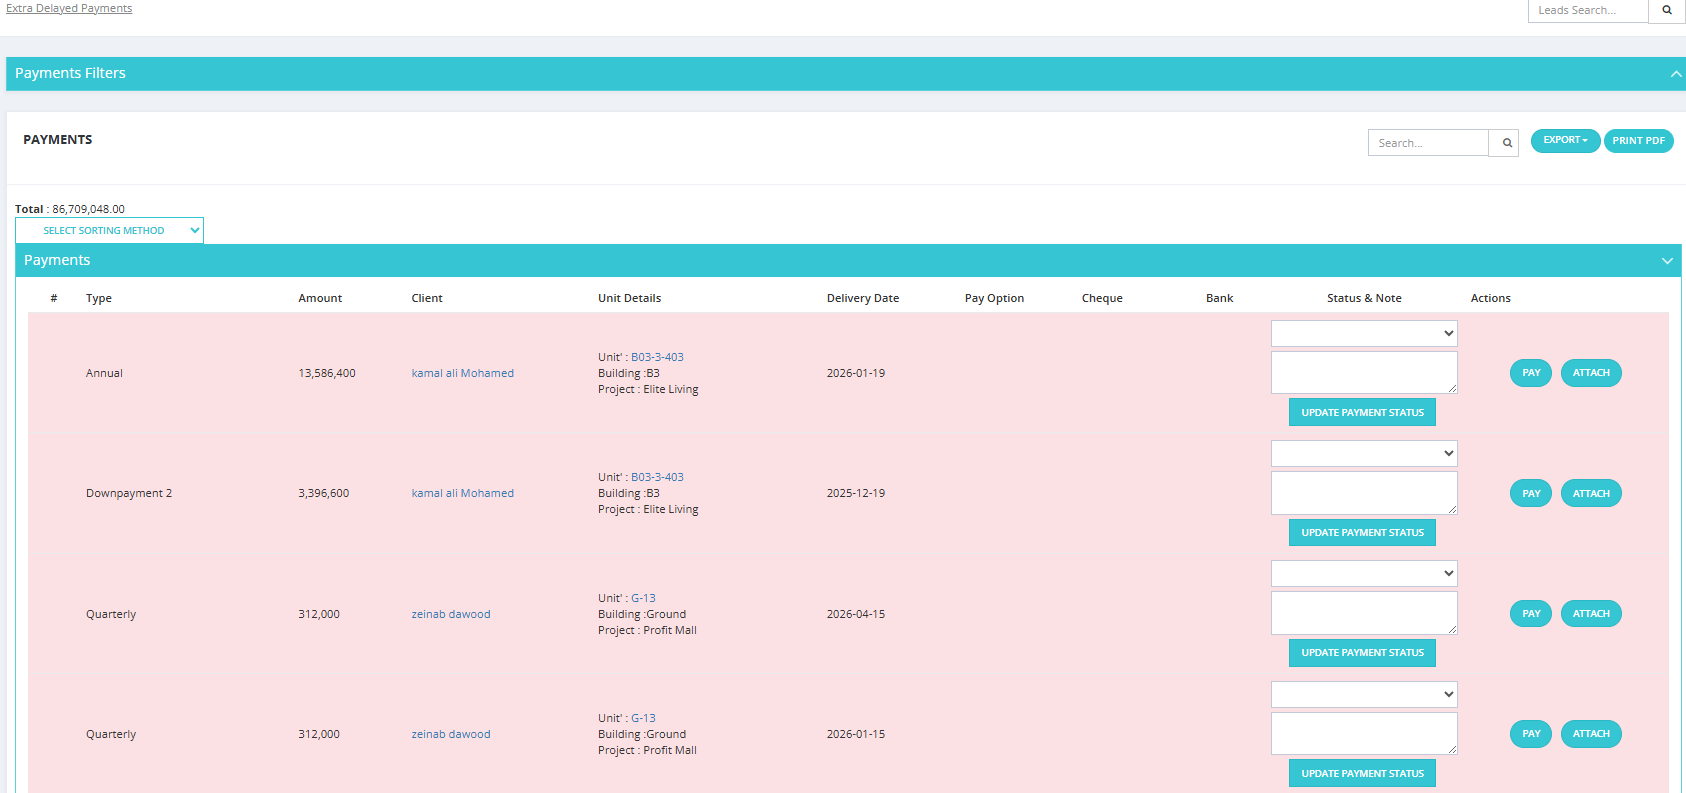The height and width of the screenshot is (793, 1686).
Task: Click delivery date 2026-01-19
Action: pos(855,373)
